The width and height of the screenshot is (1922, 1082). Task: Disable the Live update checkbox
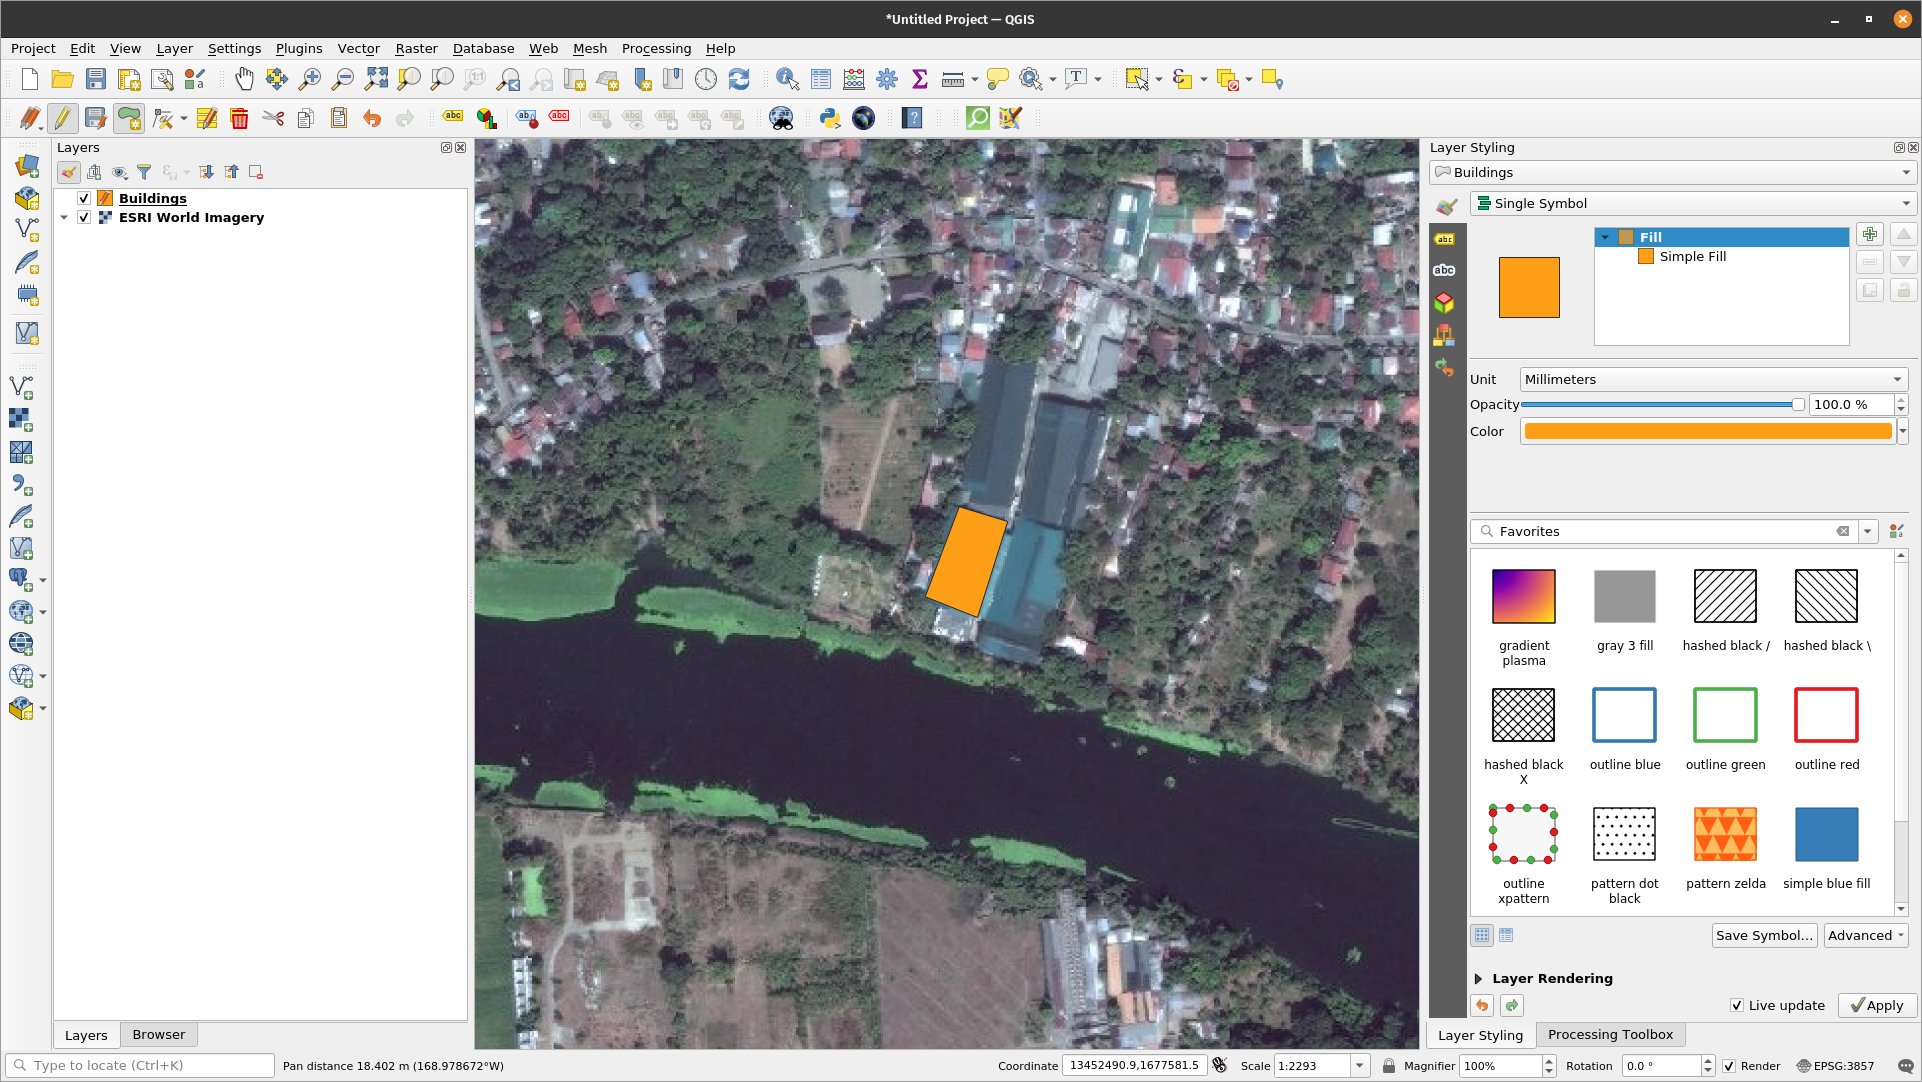1737,1005
